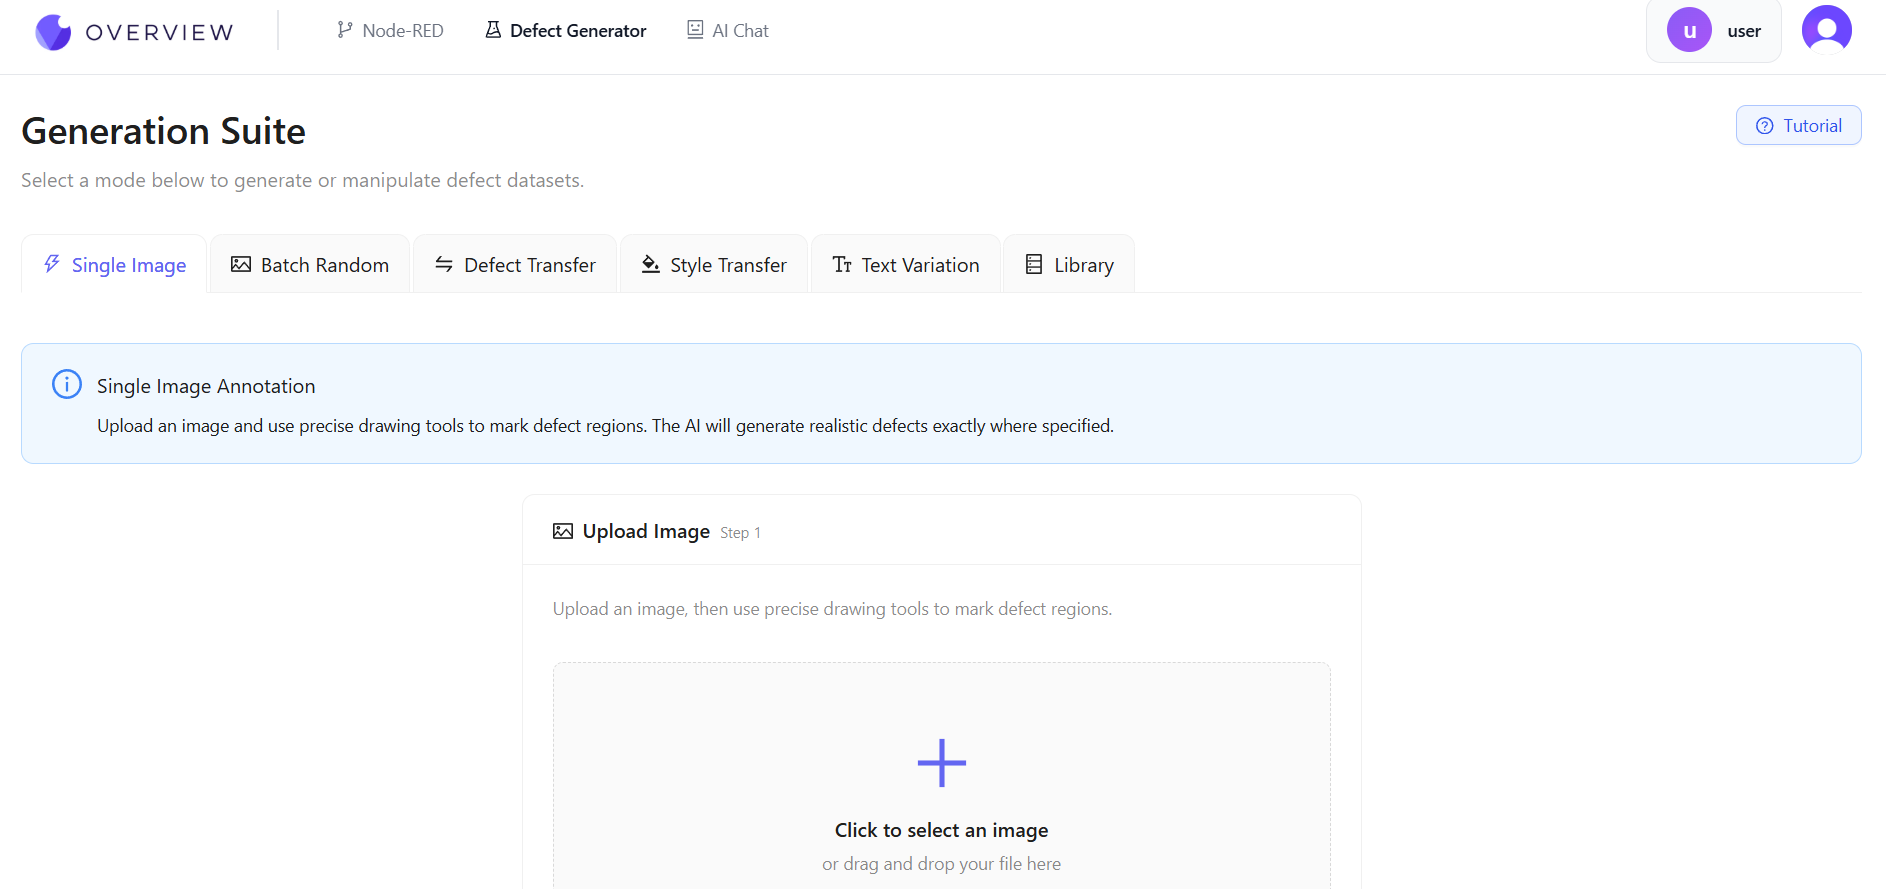Click the info icon in annotation banner
Screen dimensions: 1886x889
tap(67, 385)
